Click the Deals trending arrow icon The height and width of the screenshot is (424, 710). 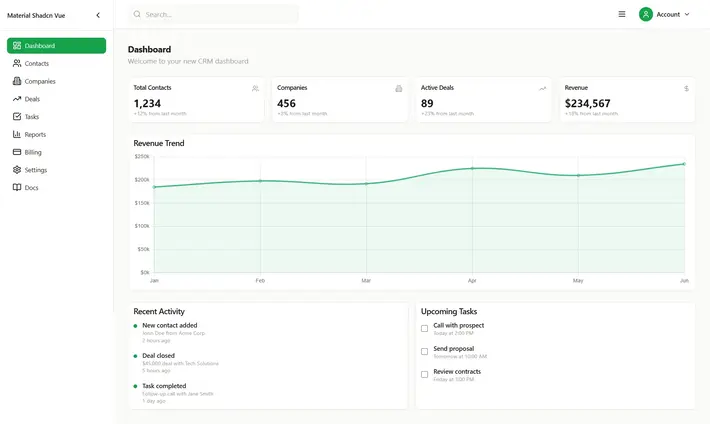coord(17,98)
